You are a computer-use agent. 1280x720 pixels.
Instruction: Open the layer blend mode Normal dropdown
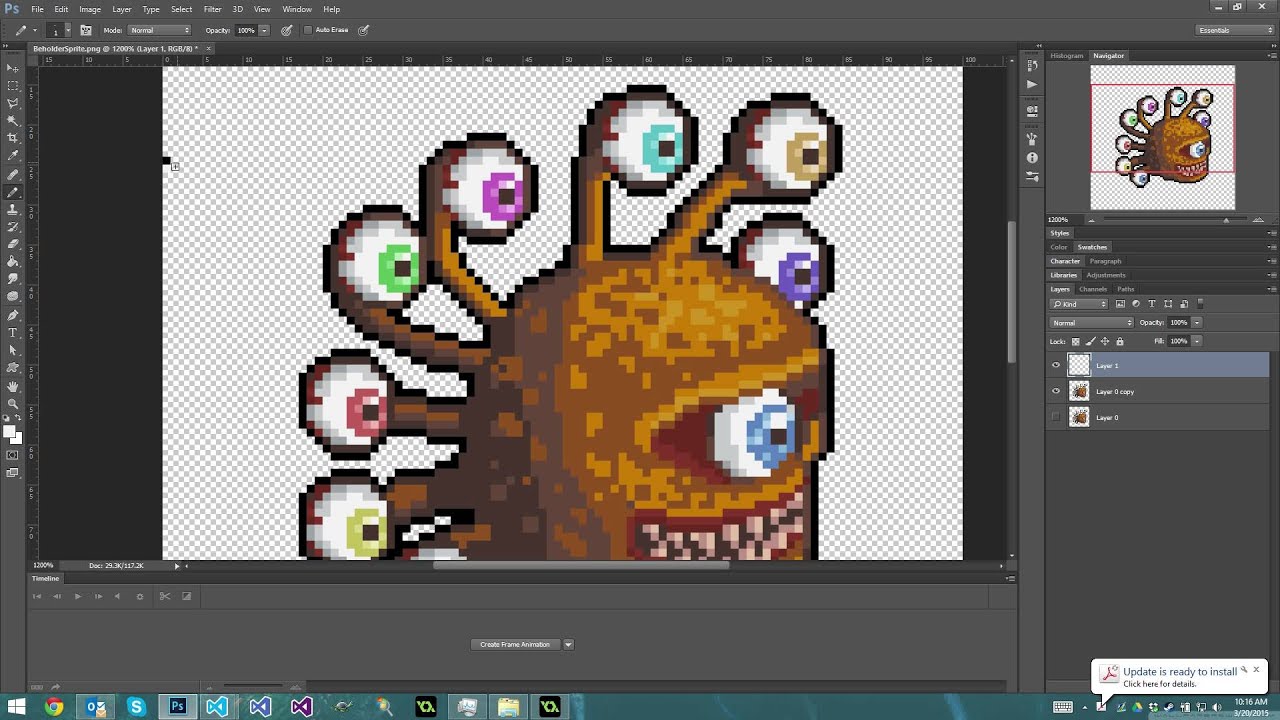(x=1091, y=323)
